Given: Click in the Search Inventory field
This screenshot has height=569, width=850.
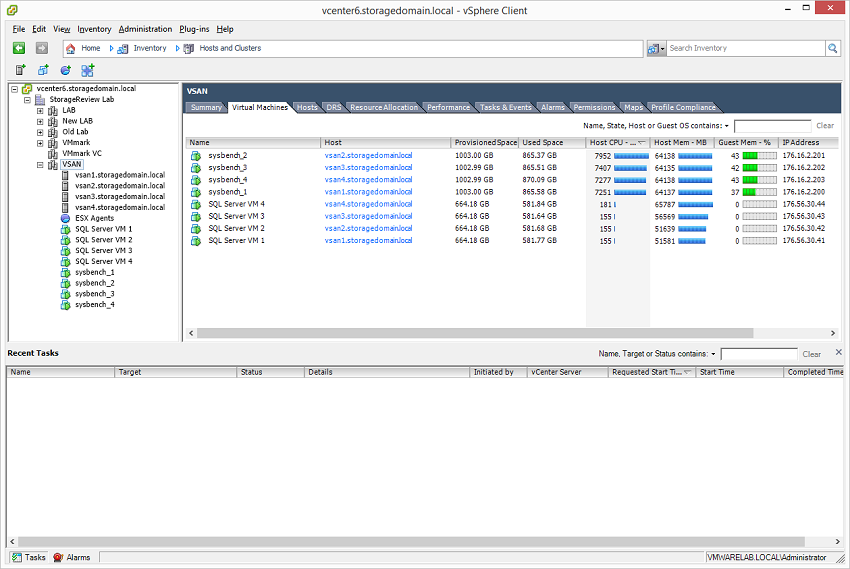Looking at the screenshot, I should pos(746,48).
